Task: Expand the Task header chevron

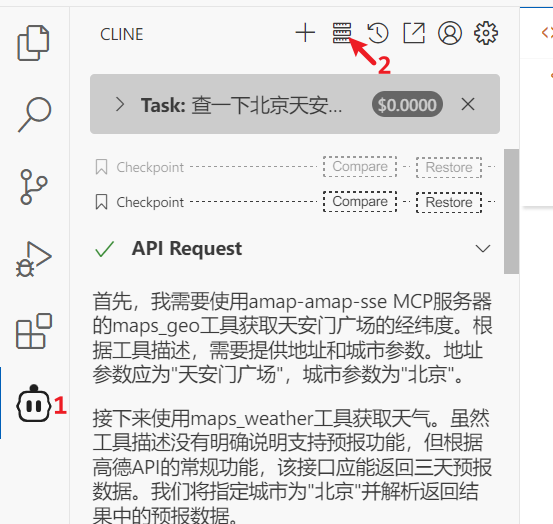Action: pos(120,105)
